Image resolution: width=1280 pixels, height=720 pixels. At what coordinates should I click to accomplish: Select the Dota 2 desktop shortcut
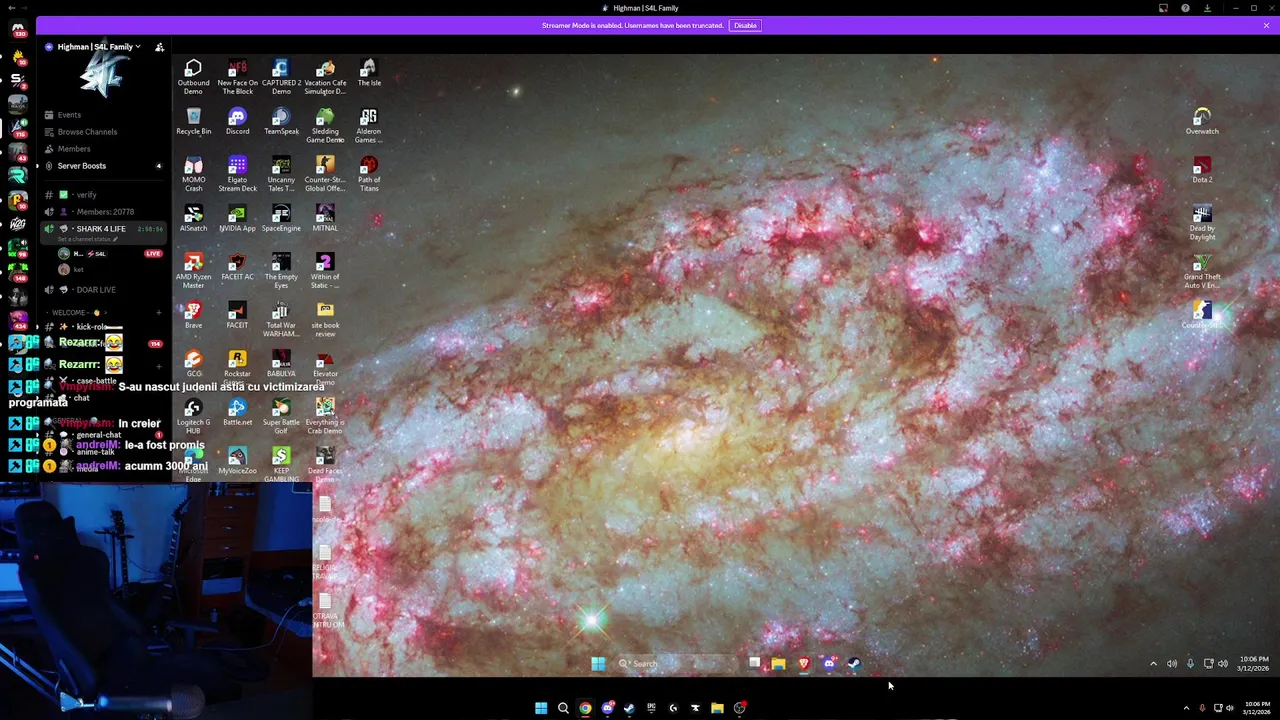[x=1202, y=170]
